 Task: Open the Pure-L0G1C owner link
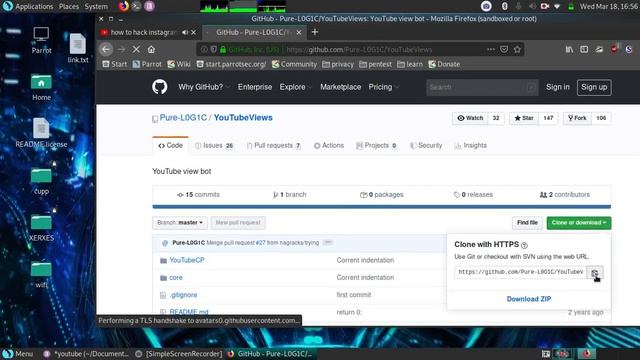[183, 118]
